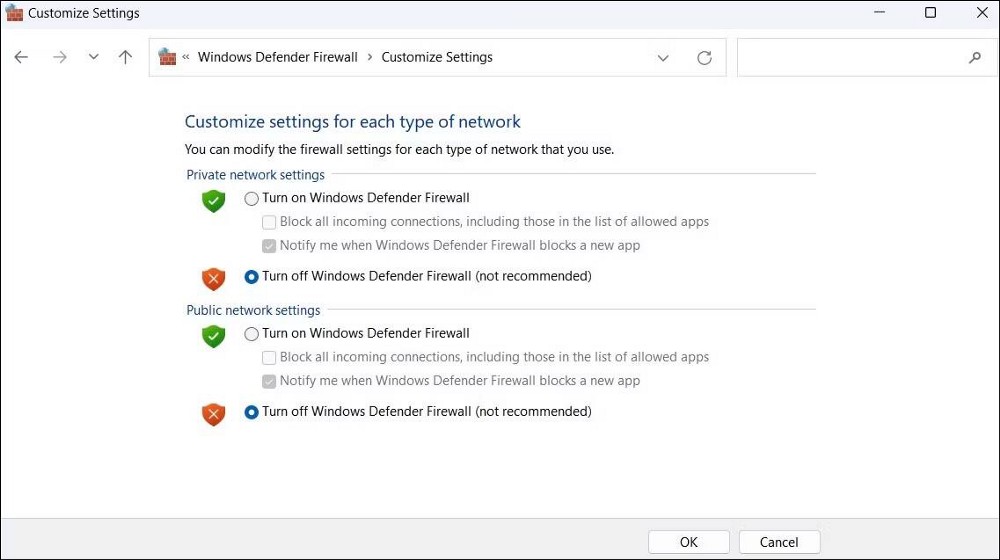Refresh the Customize Settings page
Image resolution: width=1000 pixels, height=560 pixels.
704,58
